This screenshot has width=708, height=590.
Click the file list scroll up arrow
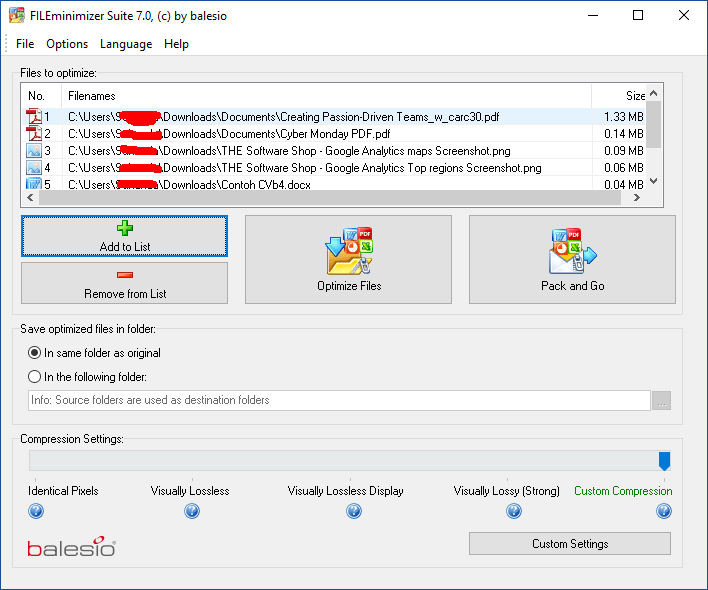(x=654, y=93)
